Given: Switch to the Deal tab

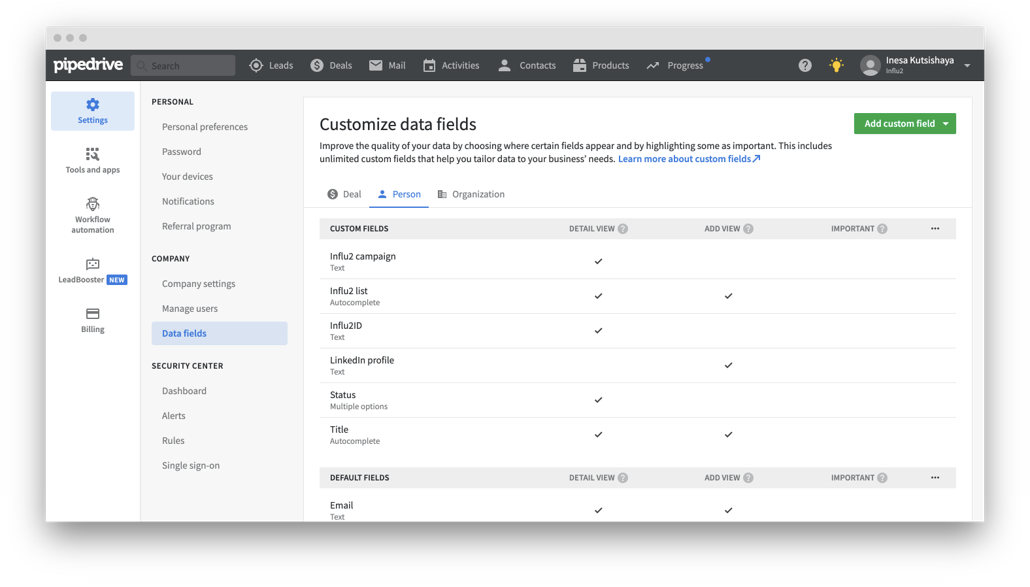Looking at the screenshot, I should click(x=344, y=194).
